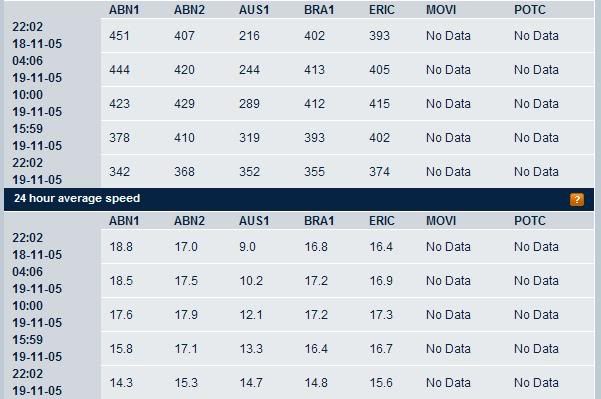This screenshot has height=399, width=601.
Task: Click the ERIC column header in speed table
Action: click(x=381, y=221)
